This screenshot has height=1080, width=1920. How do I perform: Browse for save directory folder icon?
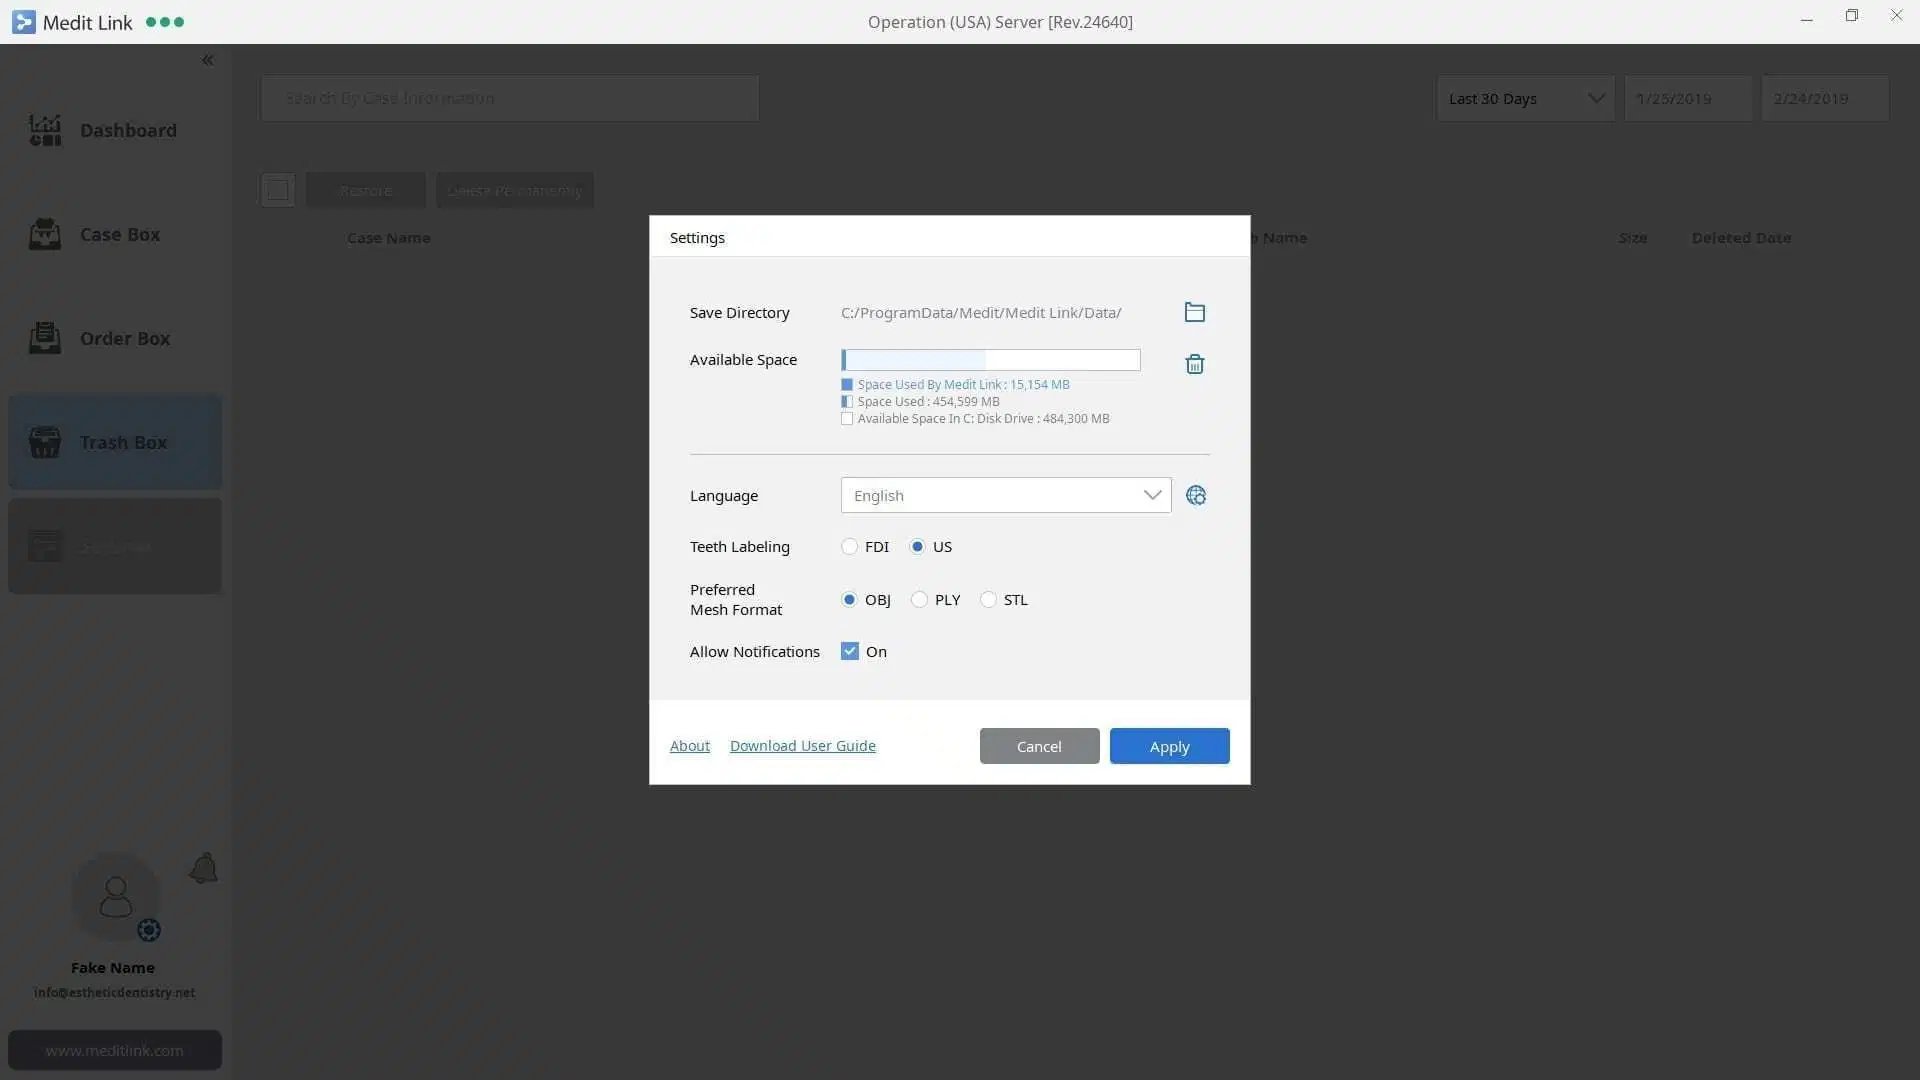(x=1194, y=312)
